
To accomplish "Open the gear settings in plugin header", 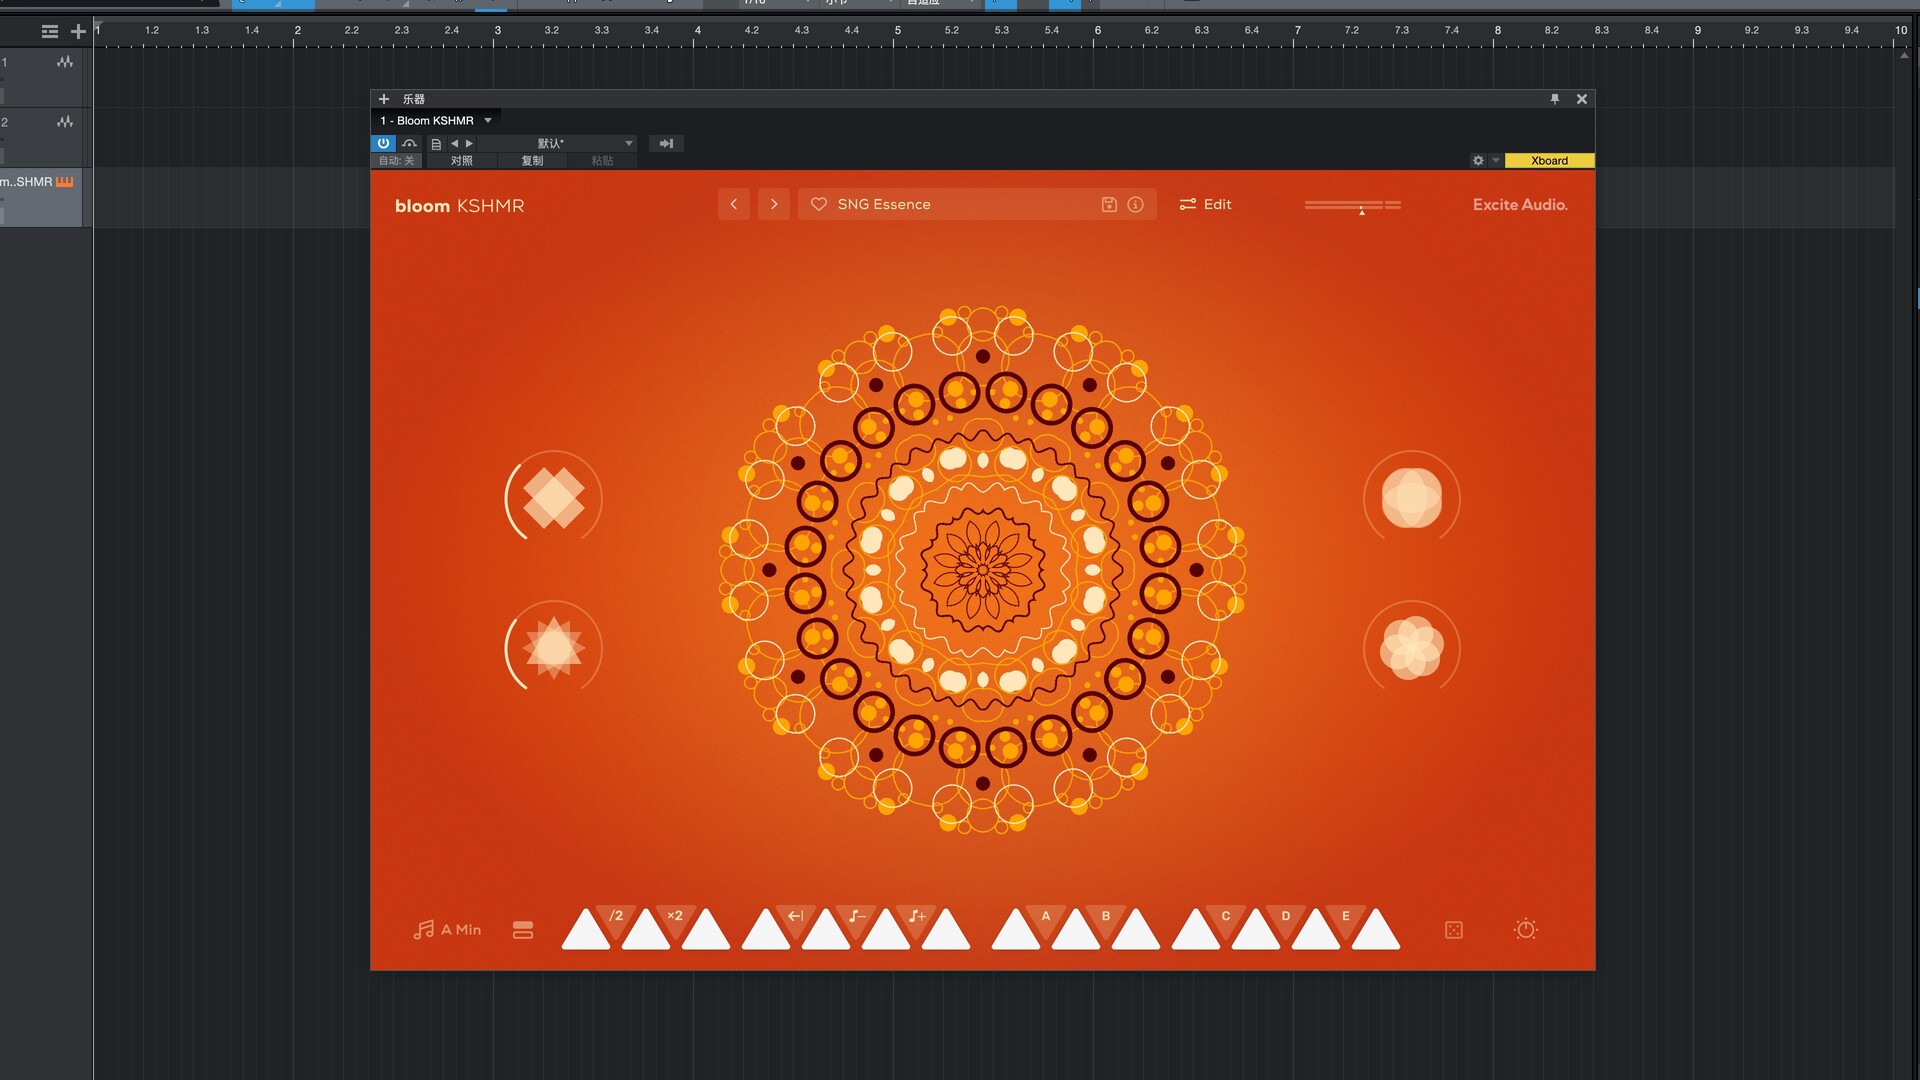I will pyautogui.click(x=1478, y=160).
